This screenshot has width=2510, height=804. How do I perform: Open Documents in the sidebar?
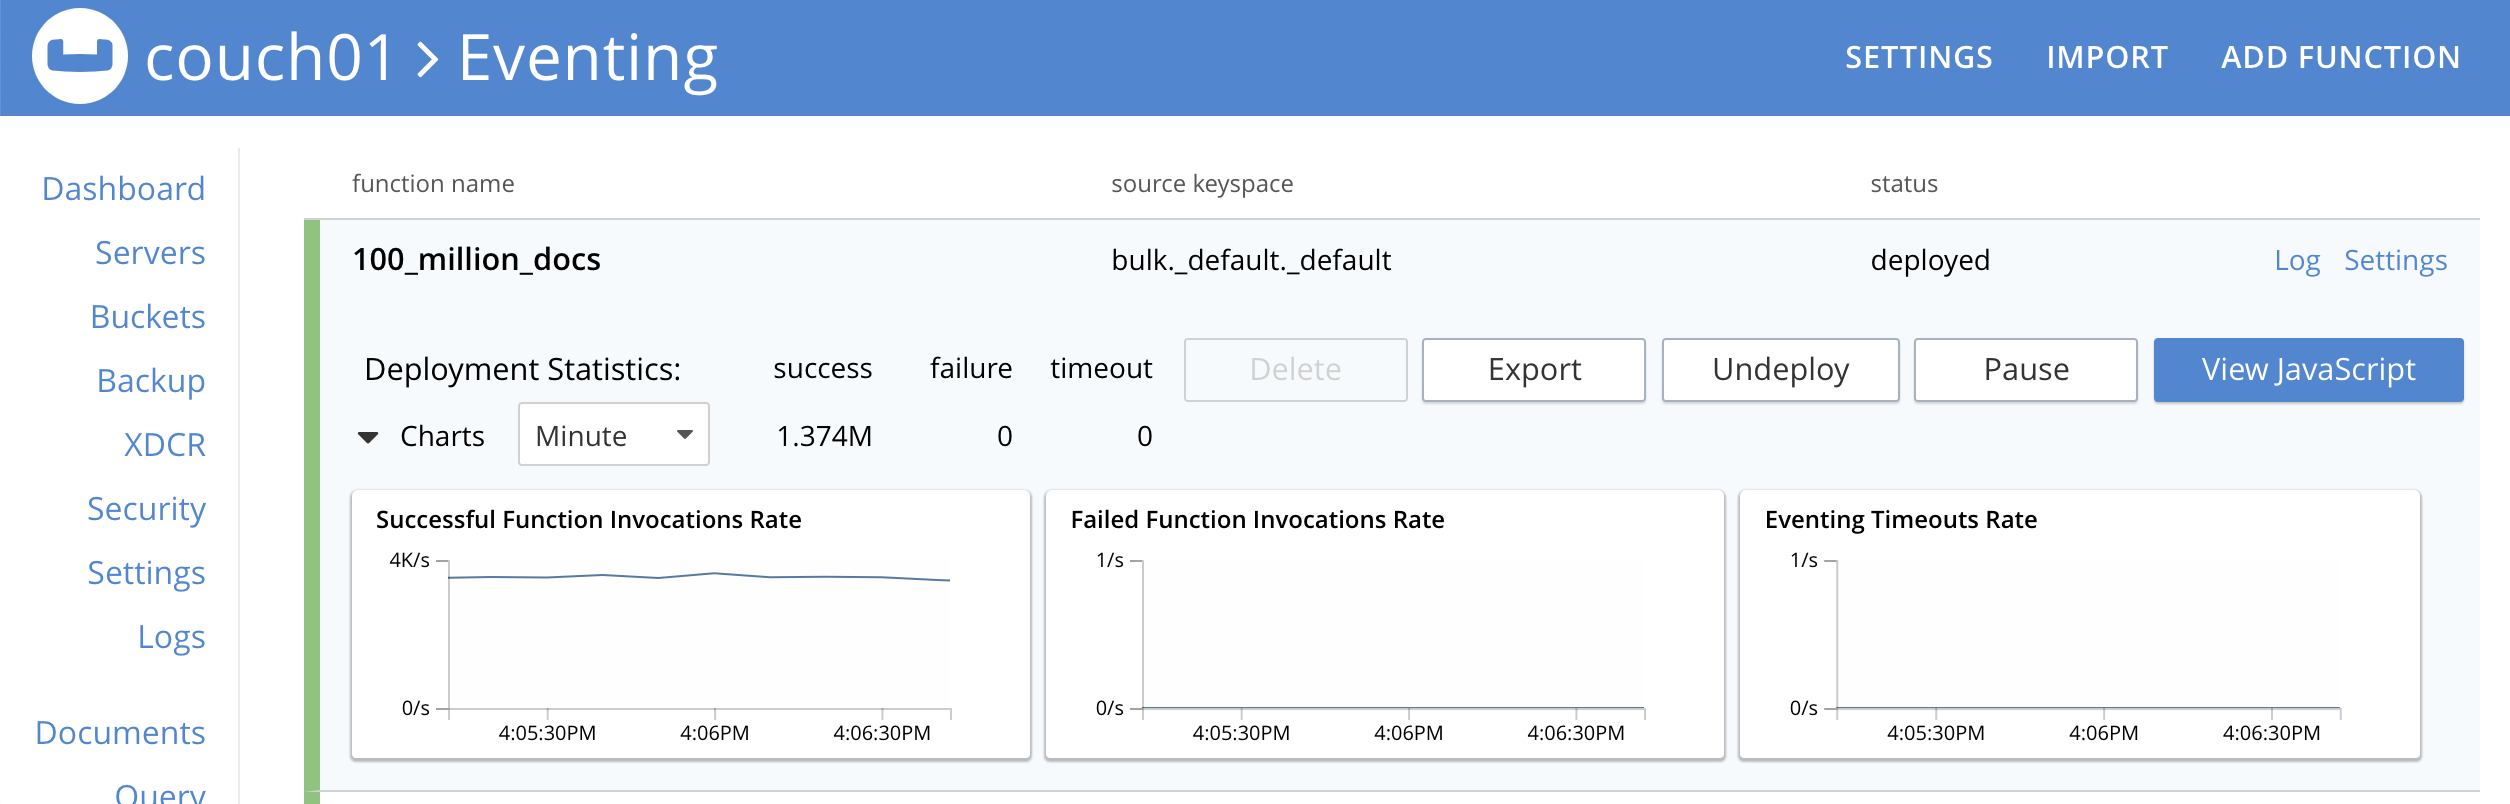click(120, 732)
